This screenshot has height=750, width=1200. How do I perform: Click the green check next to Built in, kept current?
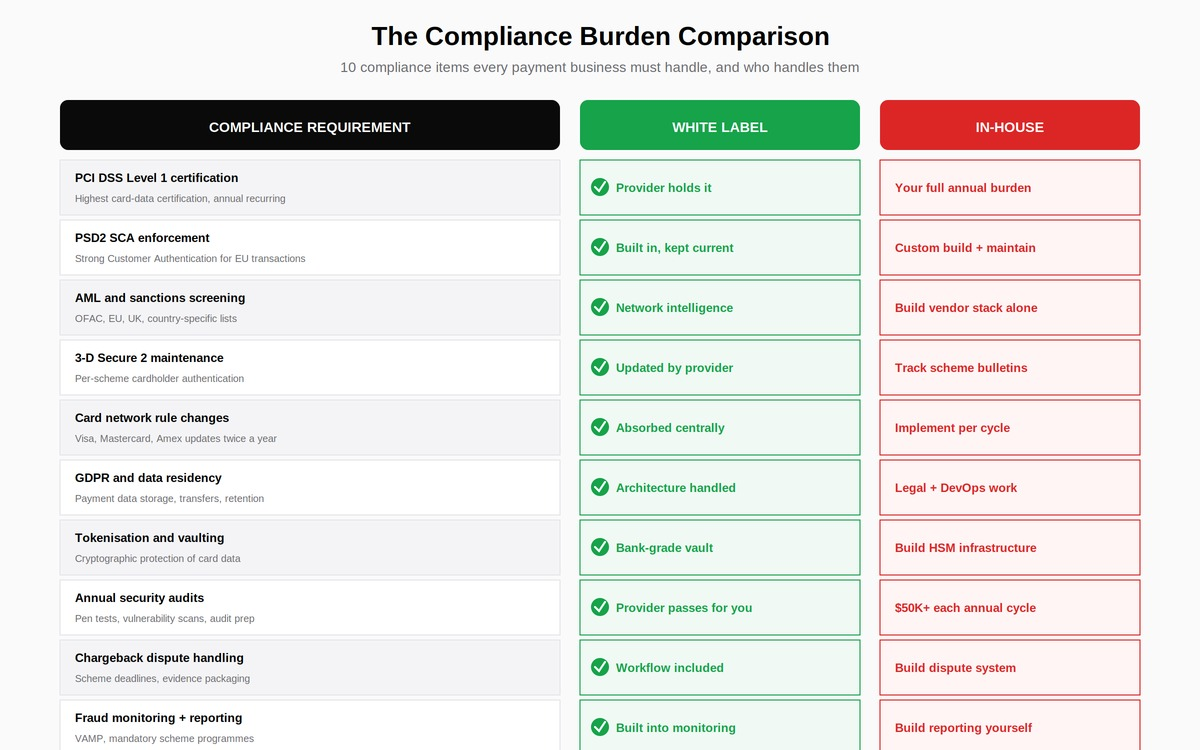click(x=600, y=247)
